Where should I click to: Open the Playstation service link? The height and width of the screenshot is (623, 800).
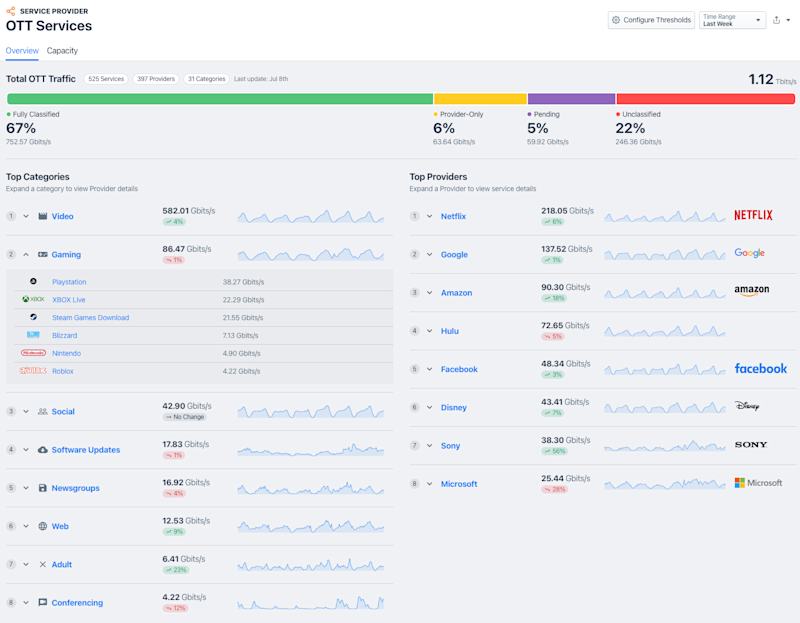click(69, 282)
